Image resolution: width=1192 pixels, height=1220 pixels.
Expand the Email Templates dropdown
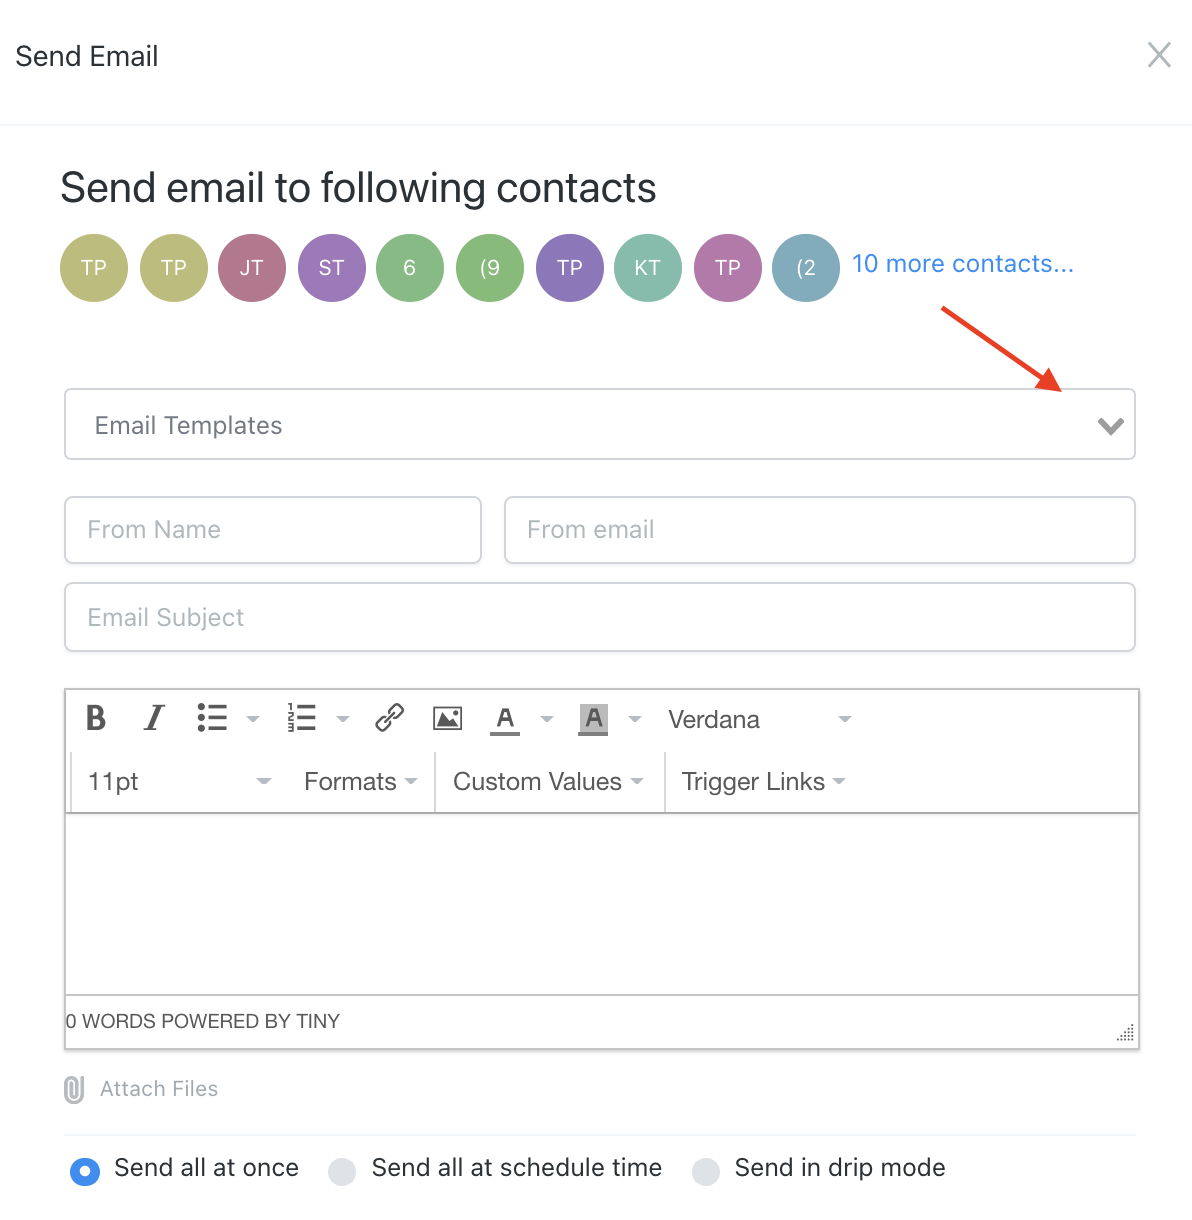600,424
